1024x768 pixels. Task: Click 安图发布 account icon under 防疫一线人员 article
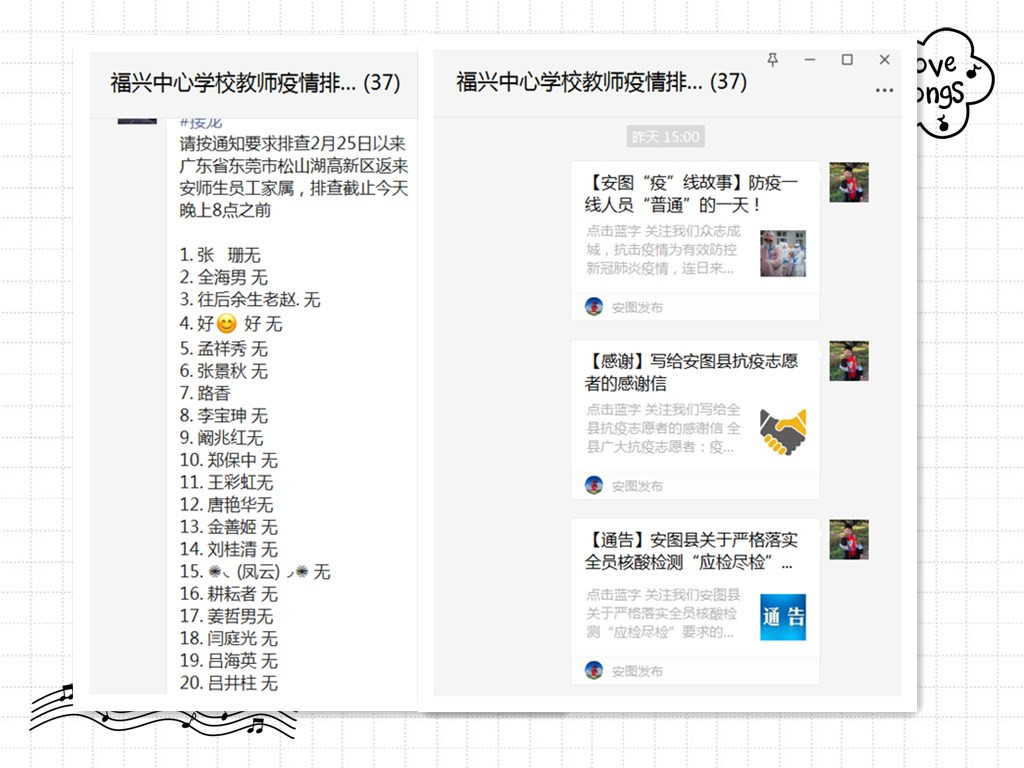(594, 307)
